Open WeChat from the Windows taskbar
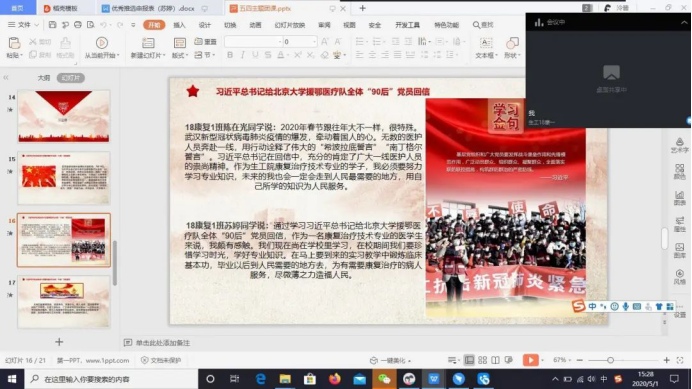Image resolution: width=692 pixels, height=389 pixels. coord(384,379)
